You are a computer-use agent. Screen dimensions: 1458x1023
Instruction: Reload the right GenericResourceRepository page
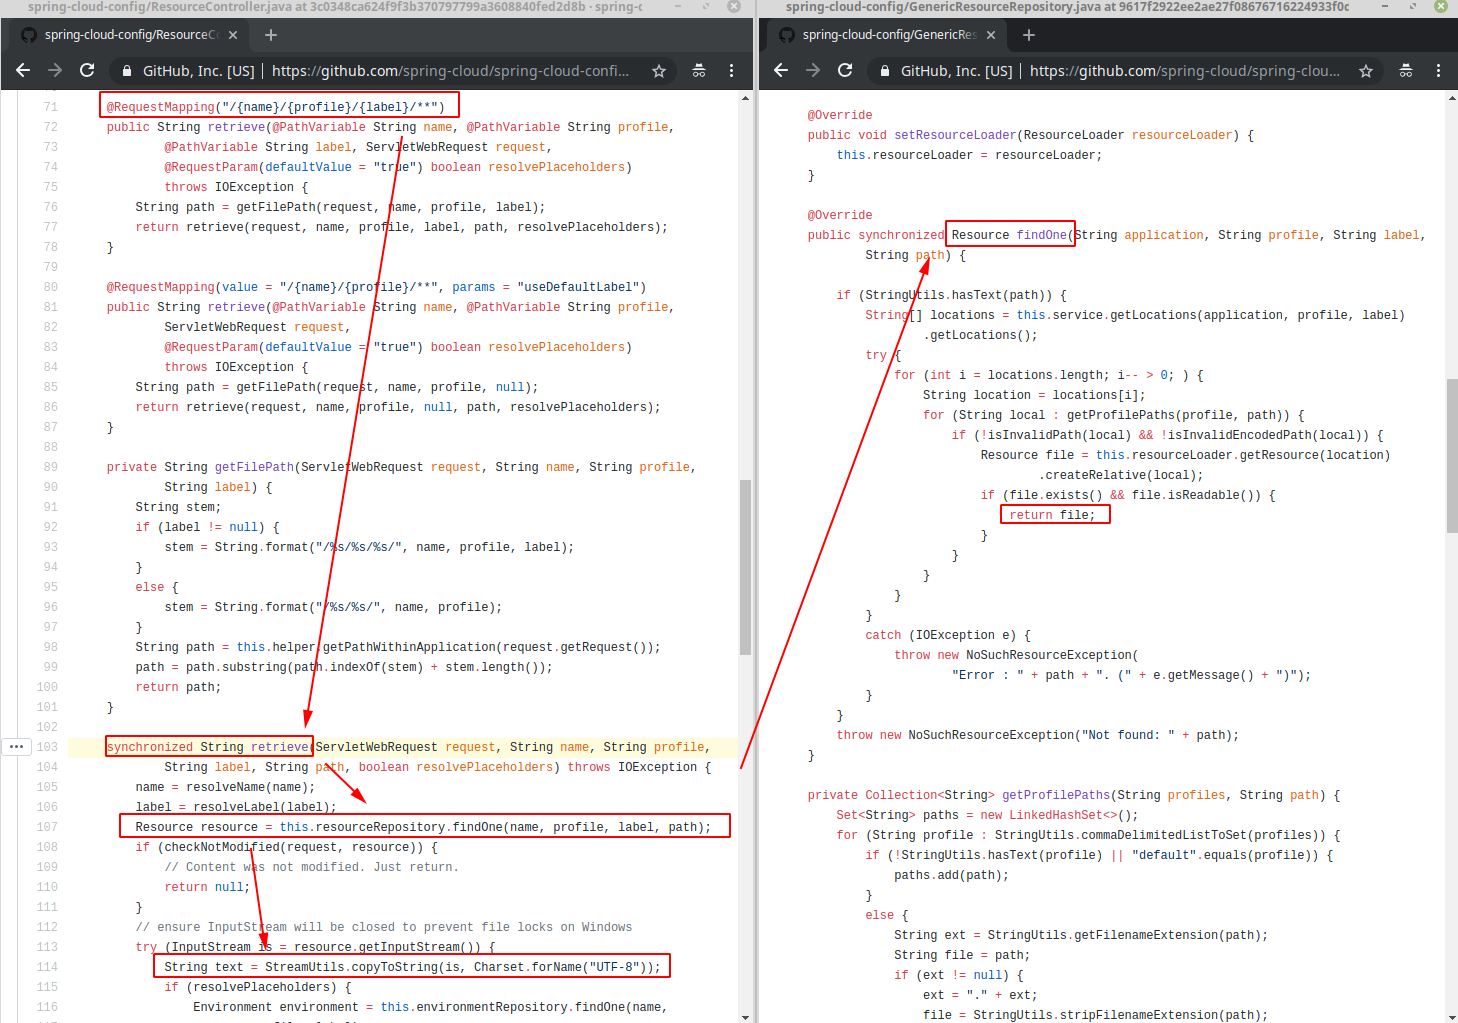[x=845, y=70]
